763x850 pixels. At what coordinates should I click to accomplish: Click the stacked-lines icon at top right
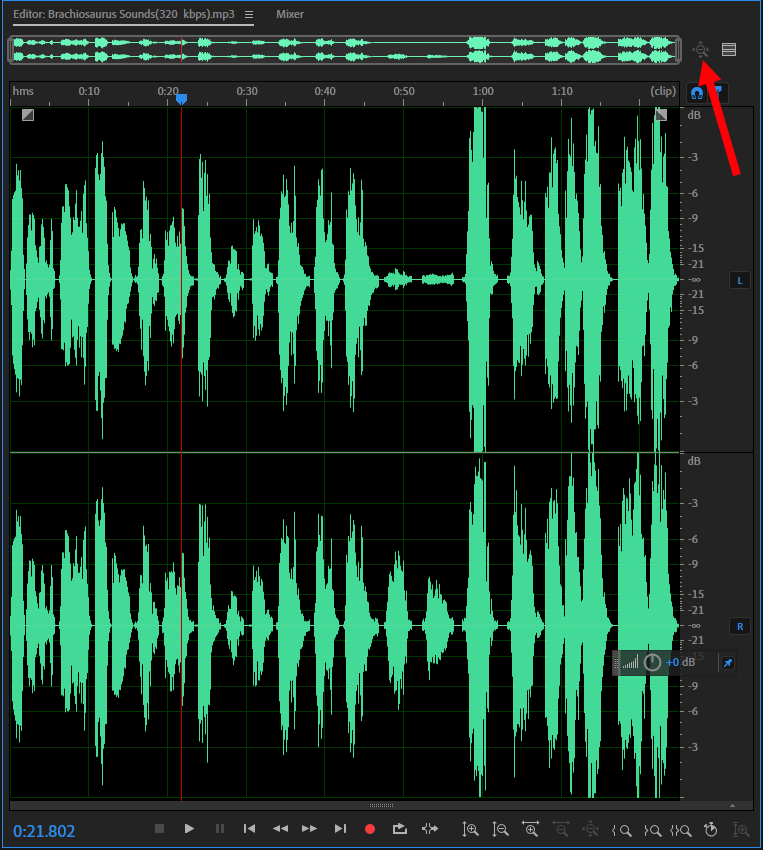pyautogui.click(x=729, y=50)
